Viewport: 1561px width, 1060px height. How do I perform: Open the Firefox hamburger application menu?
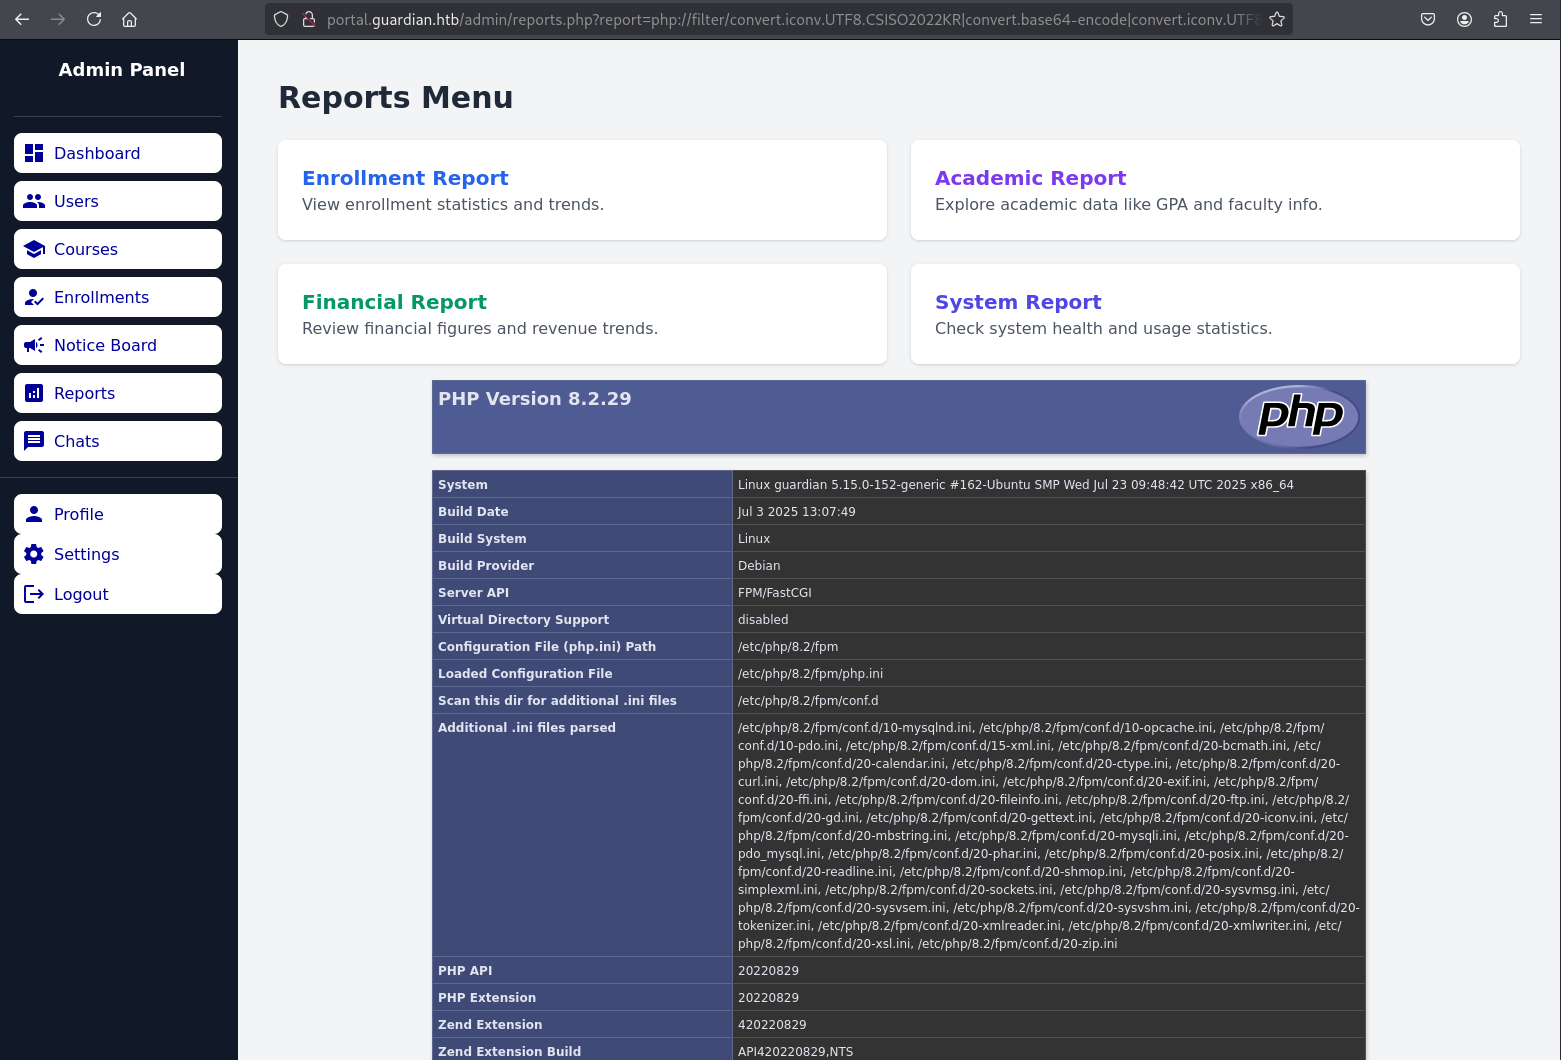click(x=1536, y=19)
